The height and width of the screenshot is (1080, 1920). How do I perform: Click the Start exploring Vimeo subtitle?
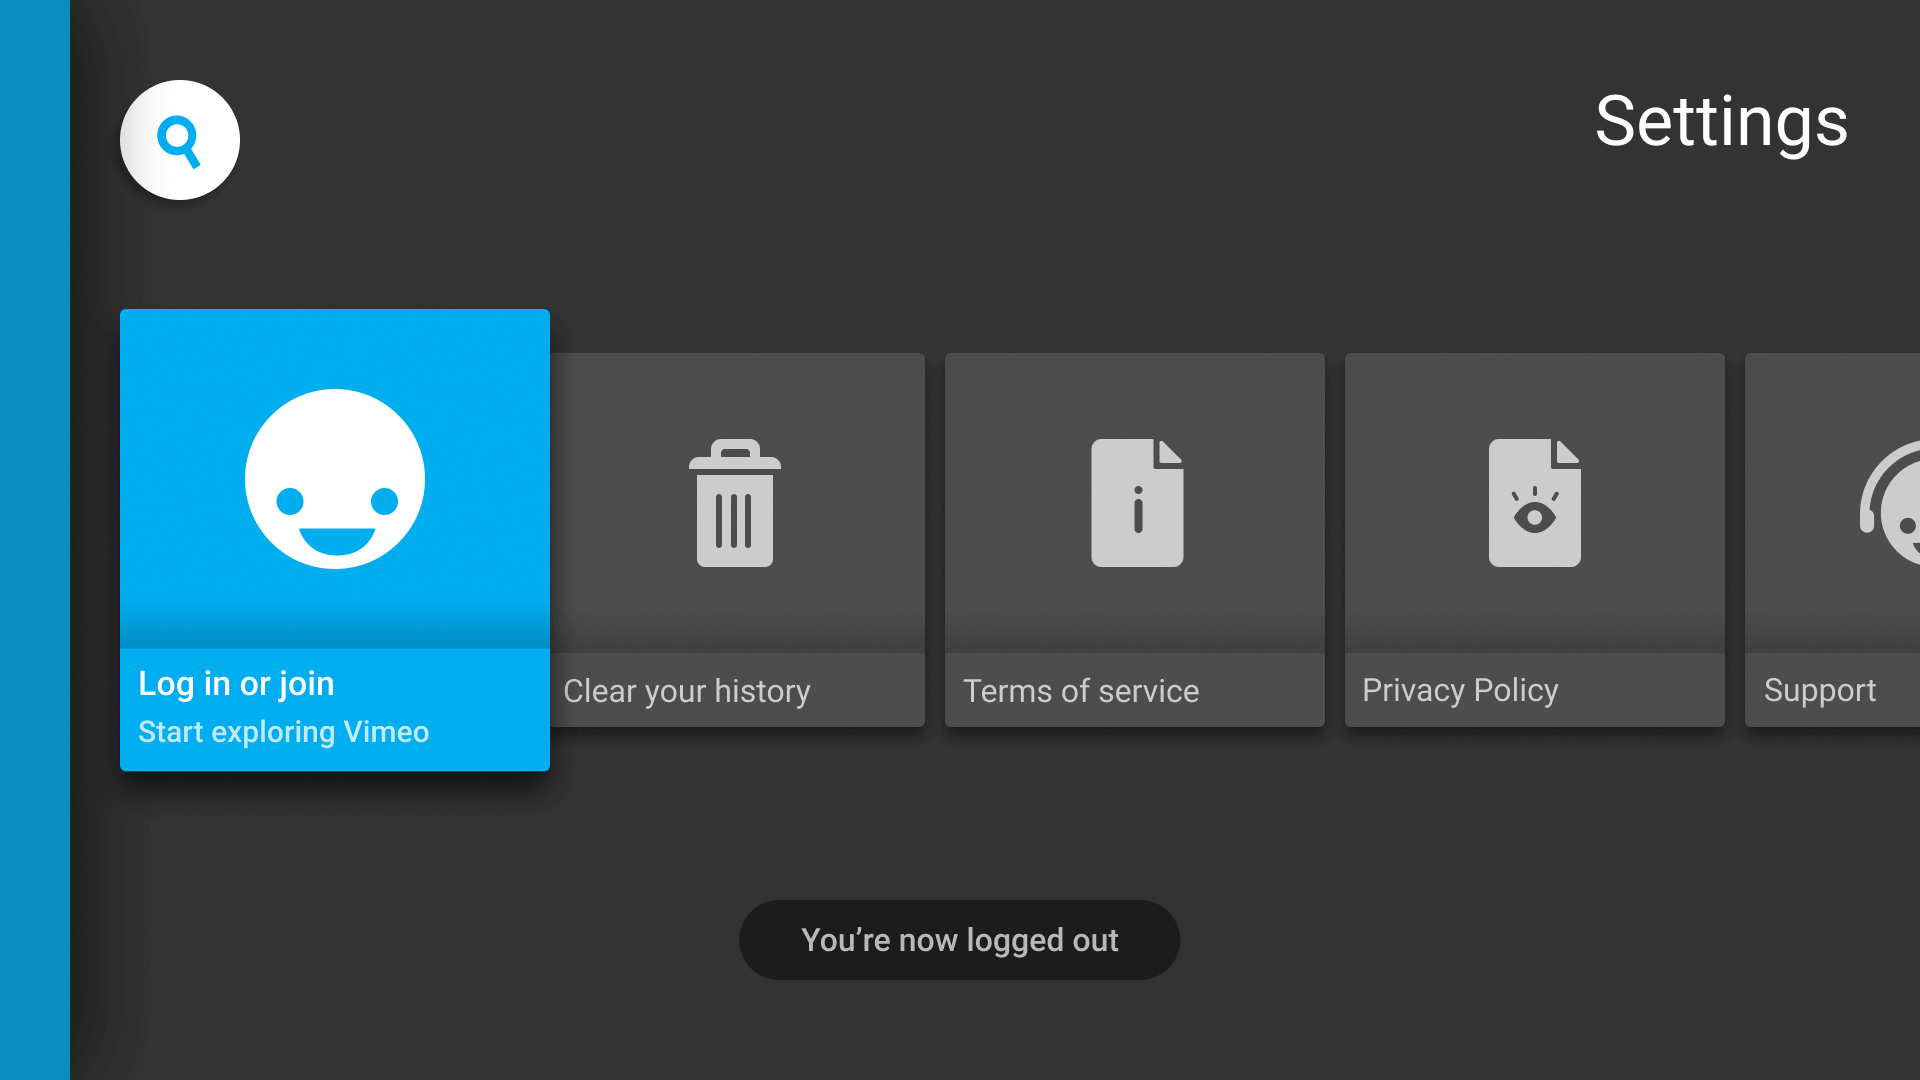283,732
